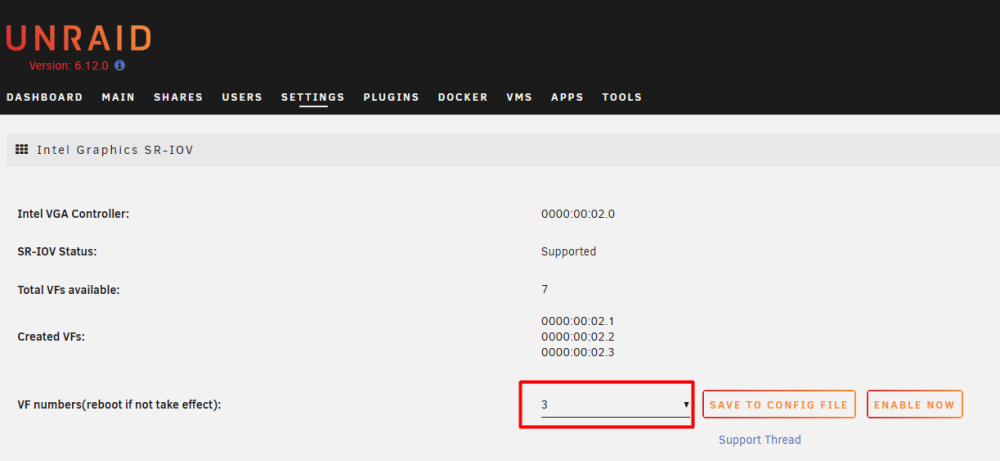
Task: Click the Version: 6.12.0 text
Action: coord(70,66)
